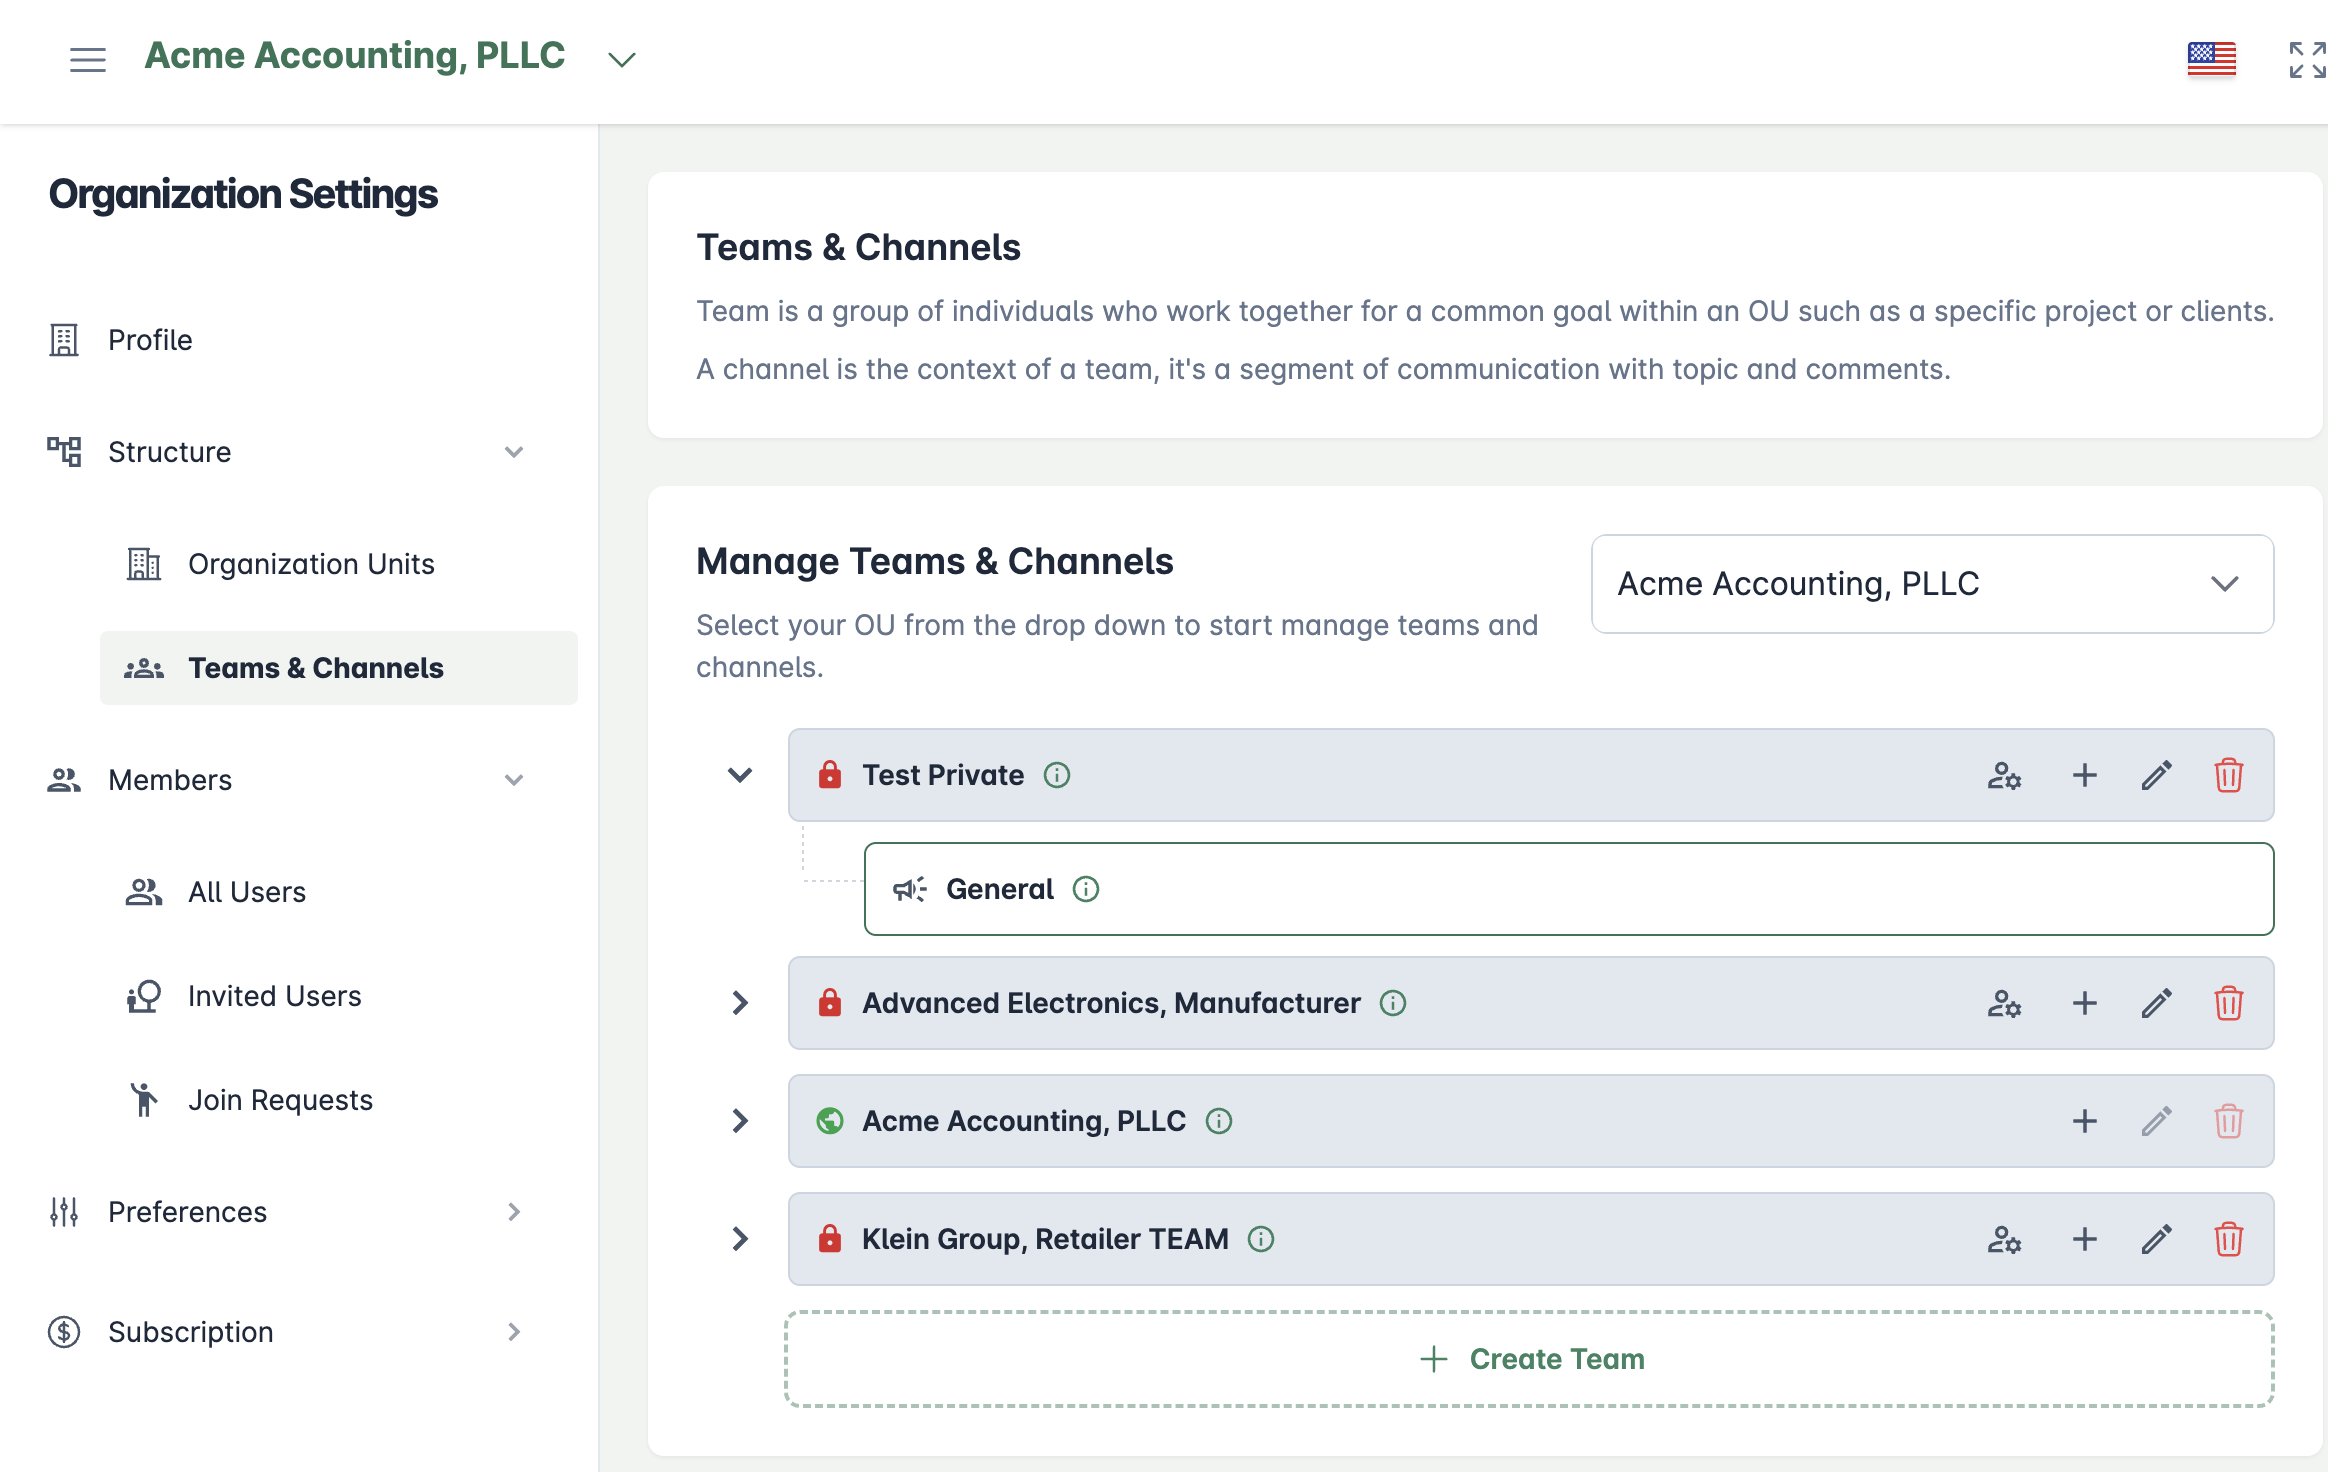Expand the Advanced Electronics, Manufacturer team
The width and height of the screenshot is (2328, 1472).
point(740,1003)
